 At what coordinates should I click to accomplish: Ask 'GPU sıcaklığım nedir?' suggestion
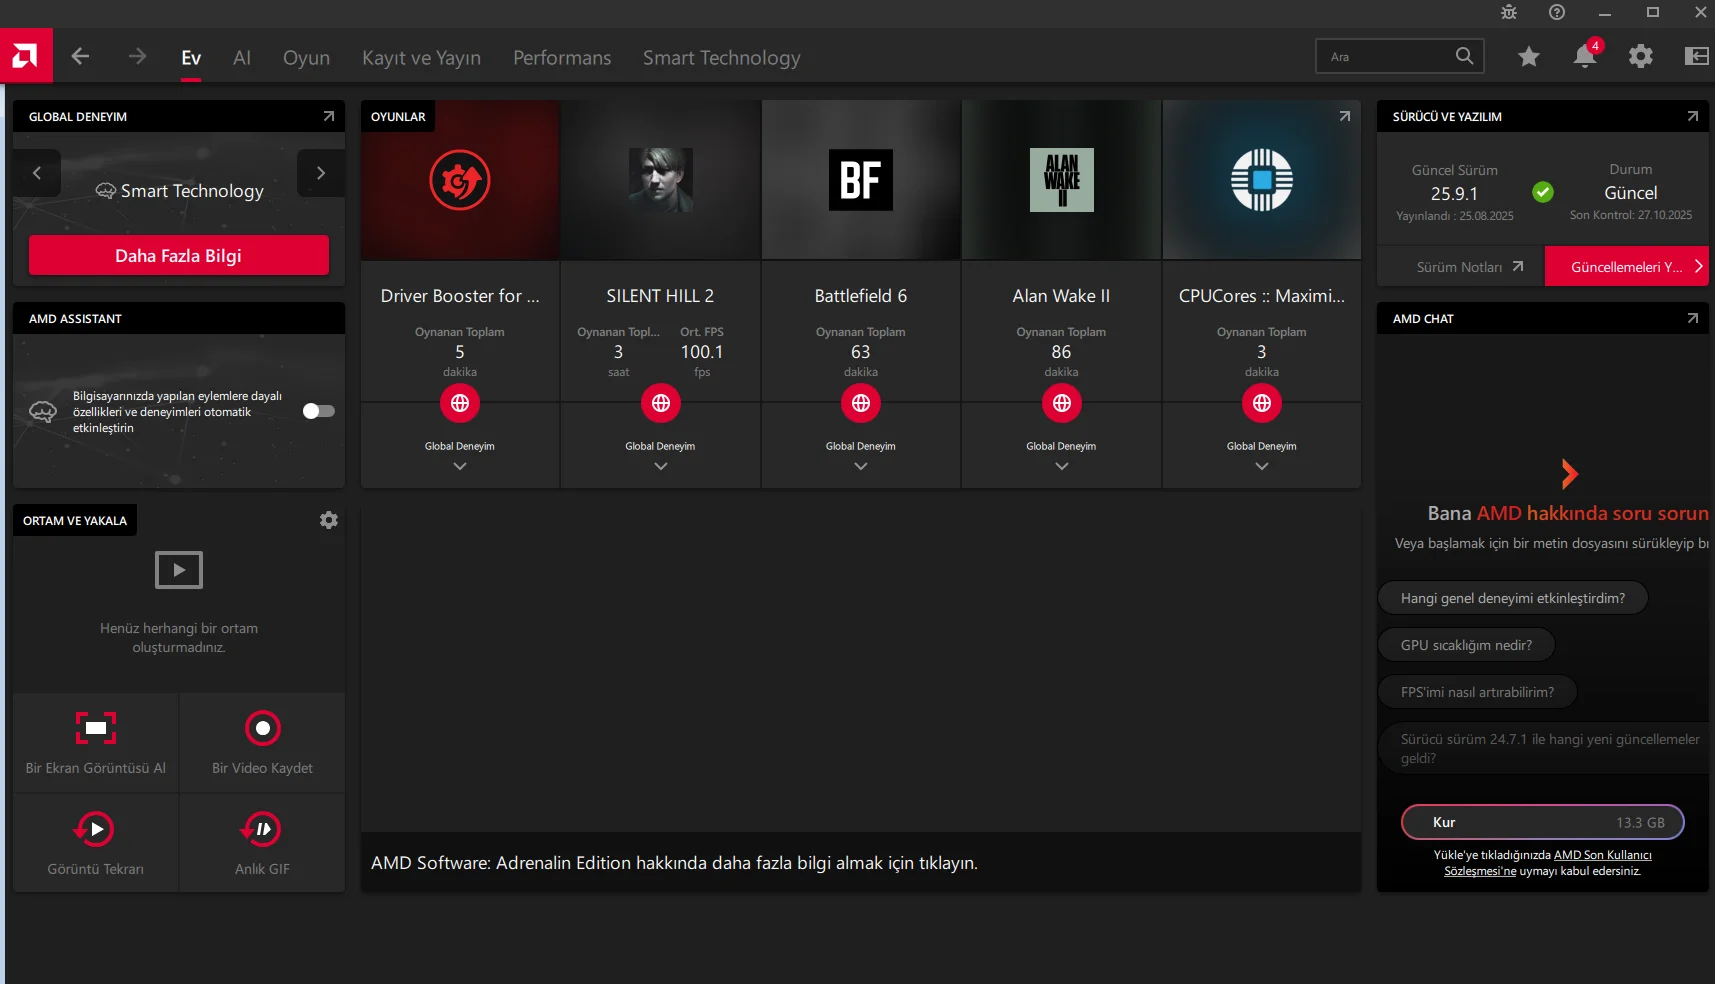pyautogui.click(x=1467, y=645)
